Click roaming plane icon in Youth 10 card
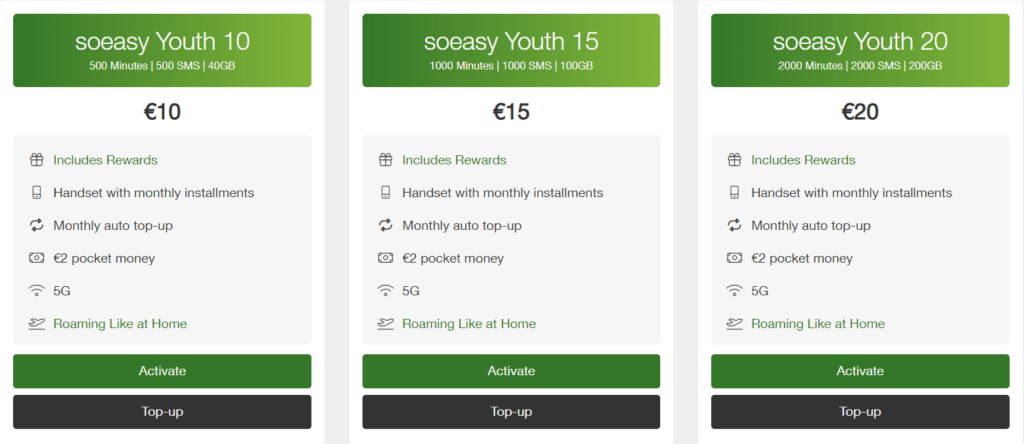Screen dimensions: 1024x444 tap(36, 324)
